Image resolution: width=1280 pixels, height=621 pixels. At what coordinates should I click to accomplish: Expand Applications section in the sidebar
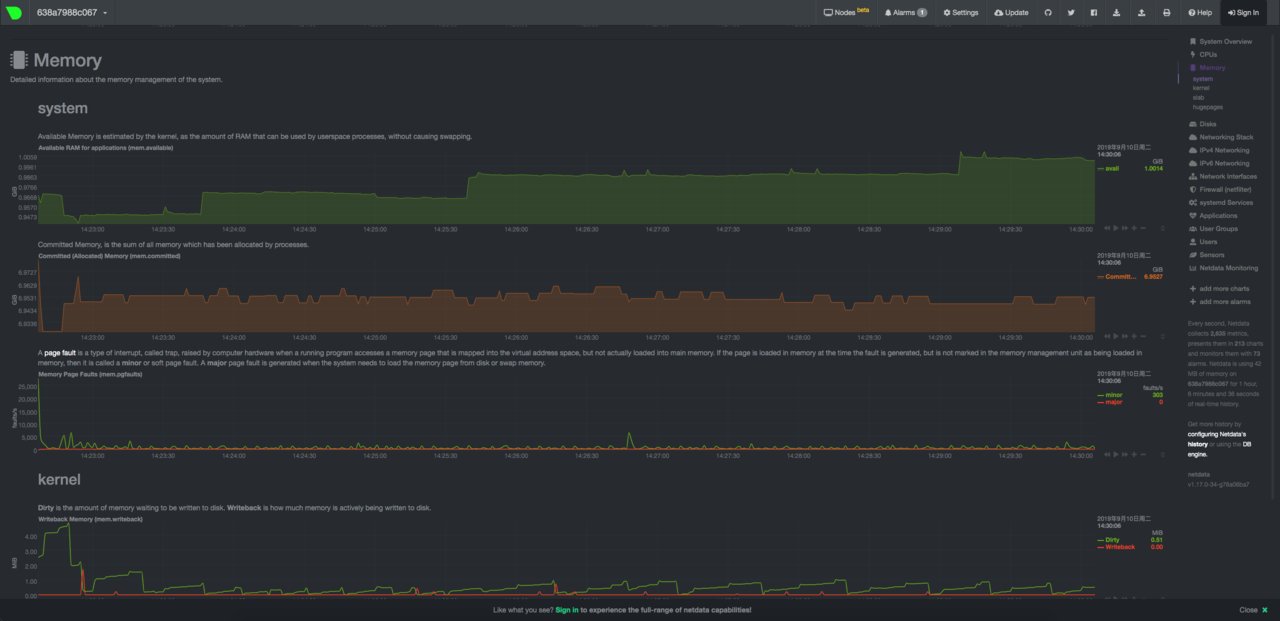coord(1213,215)
